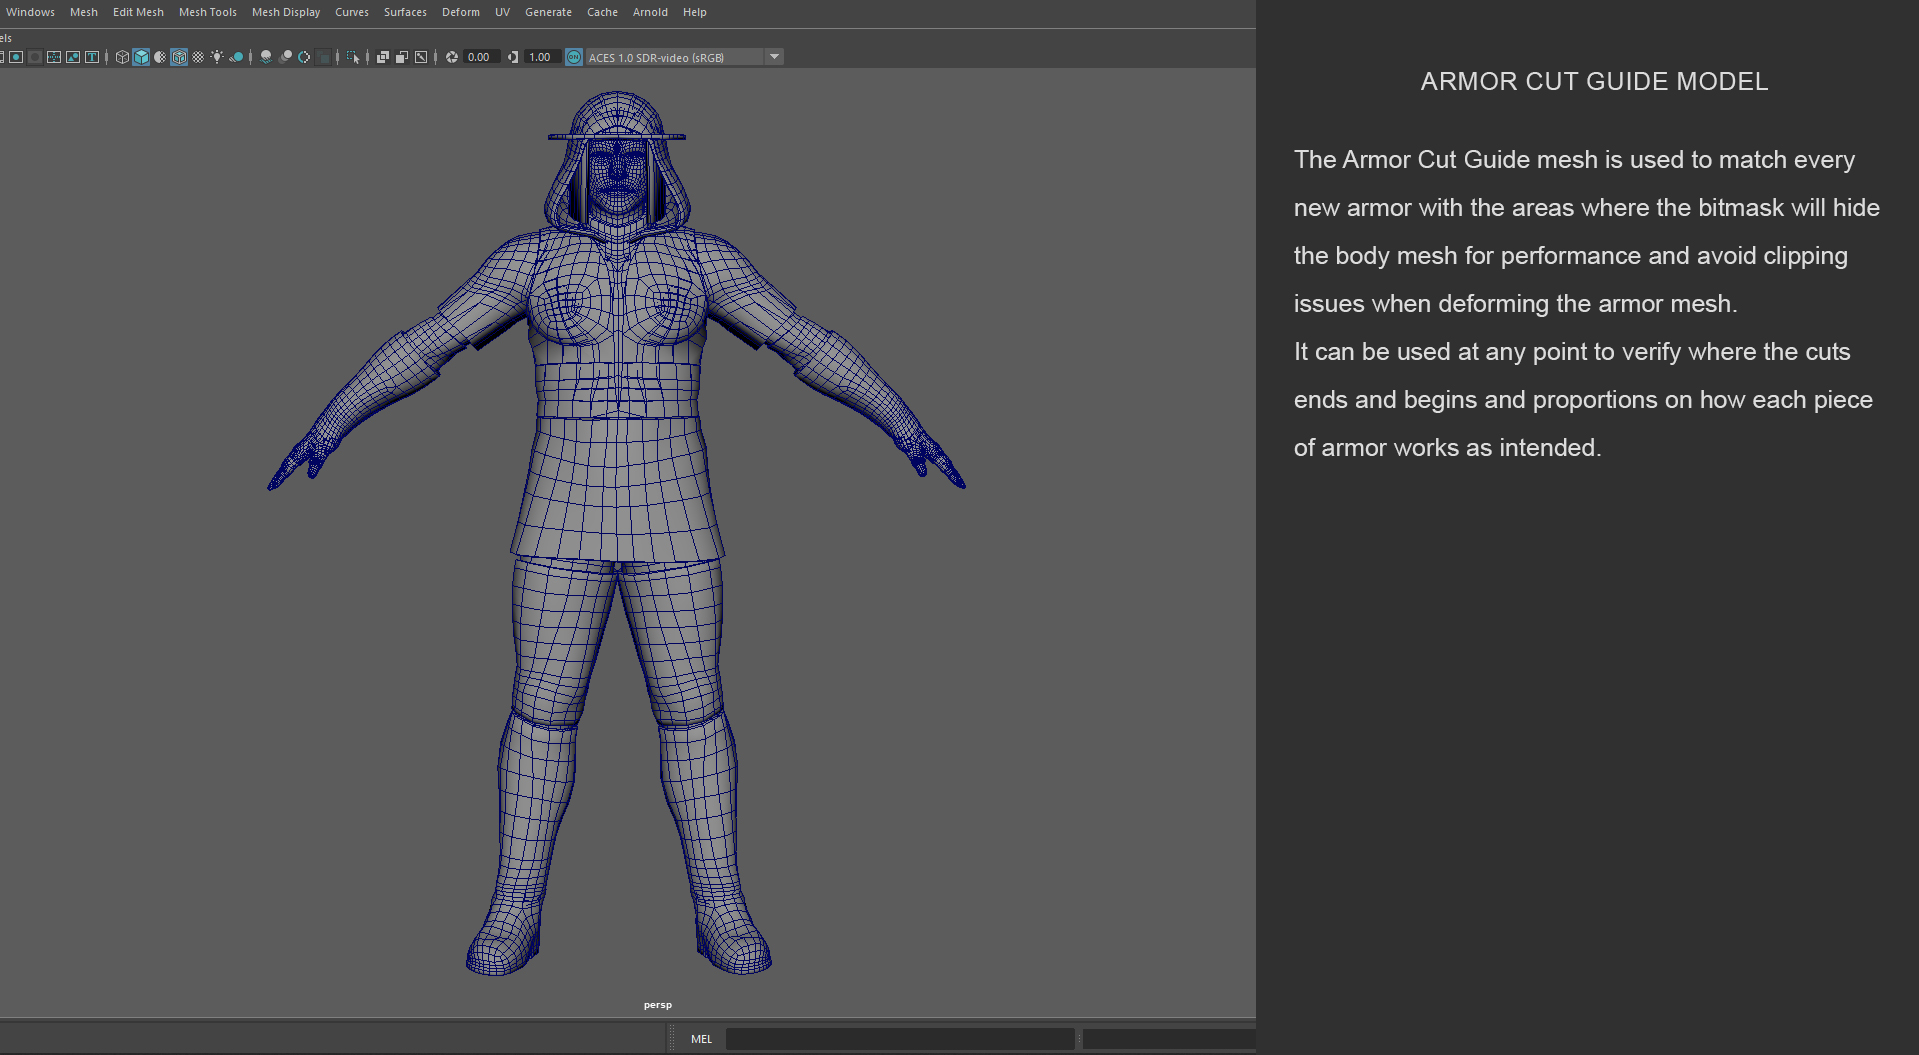
Task: Click the Multisample Anti-aliasing icon
Action: point(304,57)
